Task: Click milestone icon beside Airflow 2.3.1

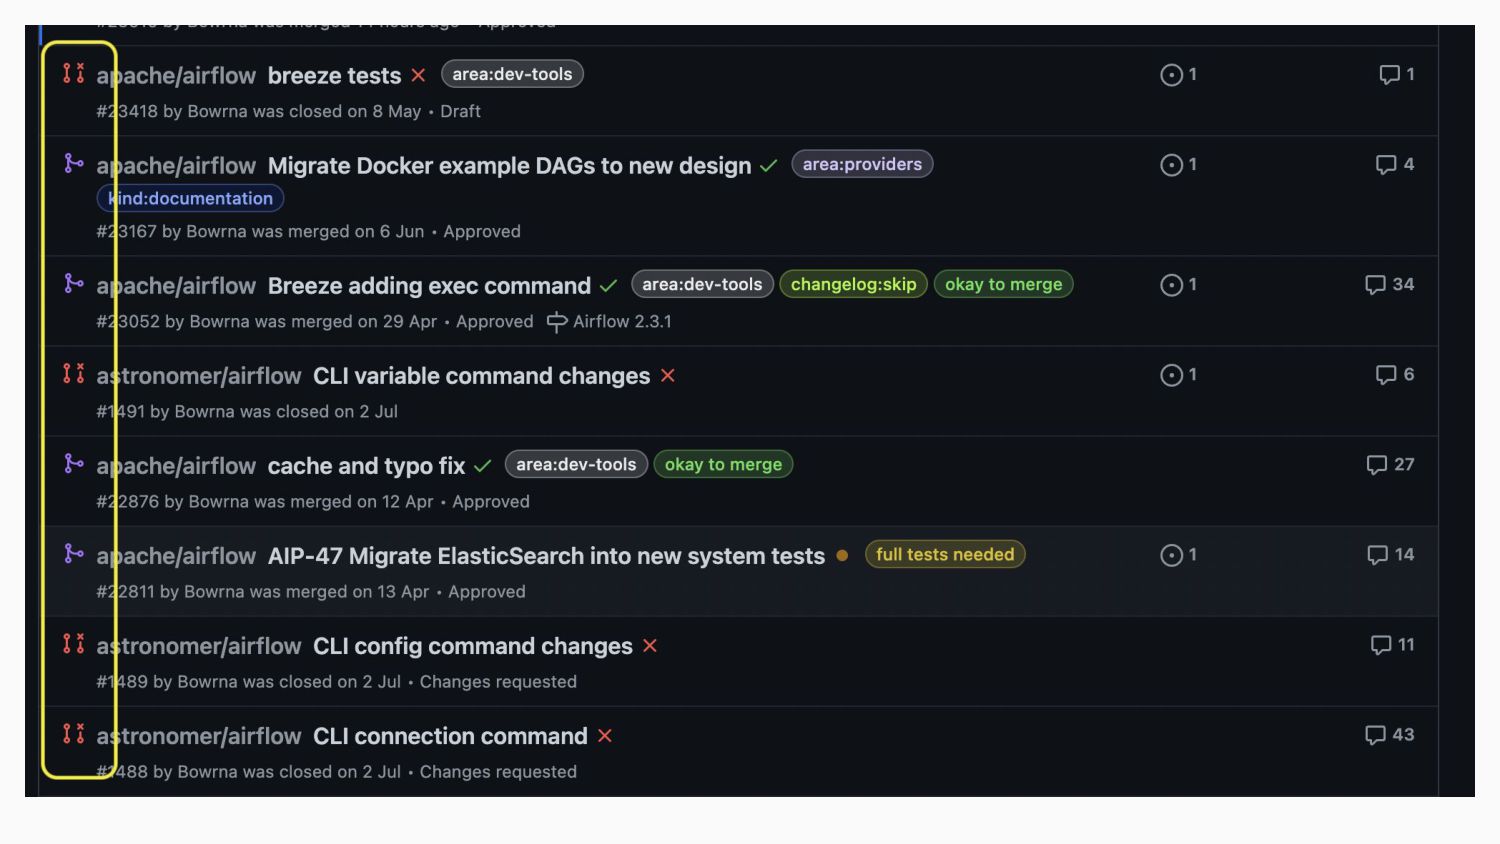Action: tap(557, 322)
